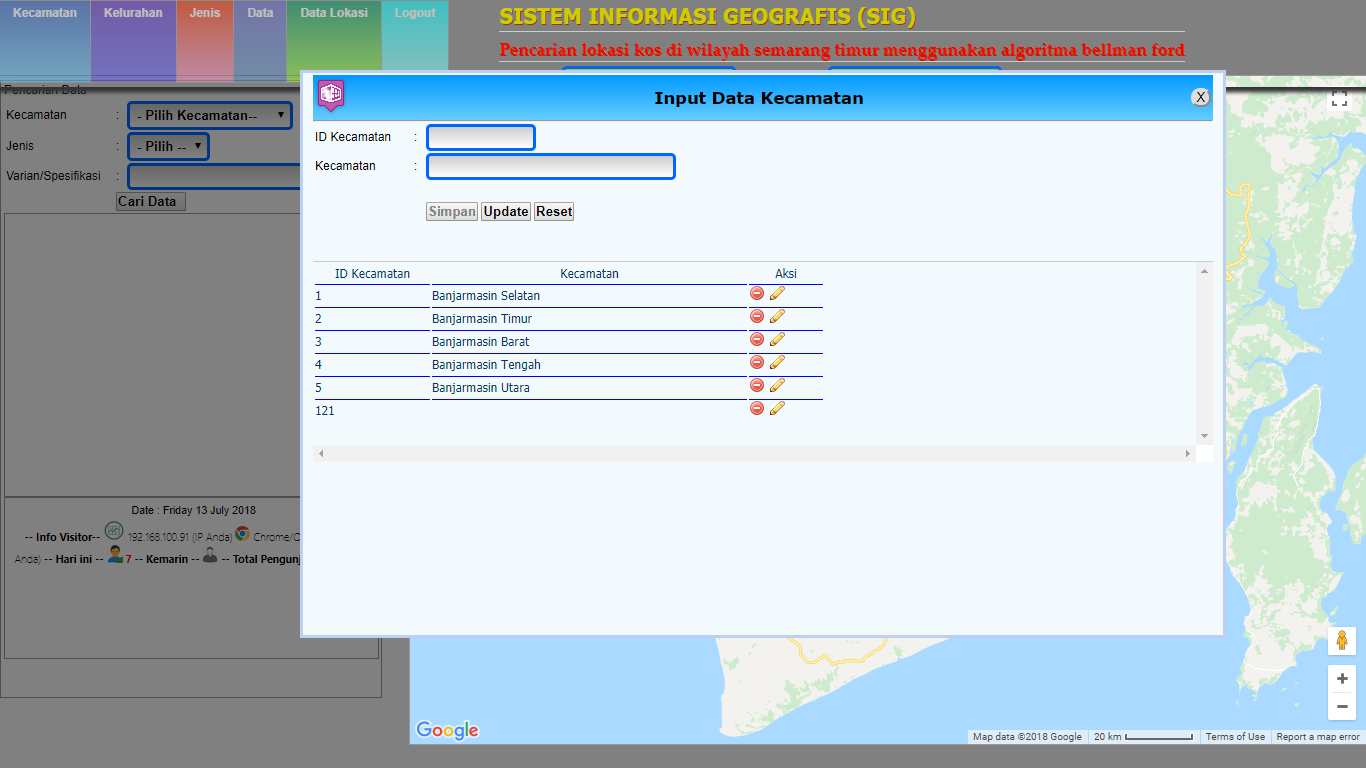Focus the ID Kecamatan input field
1366x768 pixels.
pyautogui.click(x=481, y=137)
